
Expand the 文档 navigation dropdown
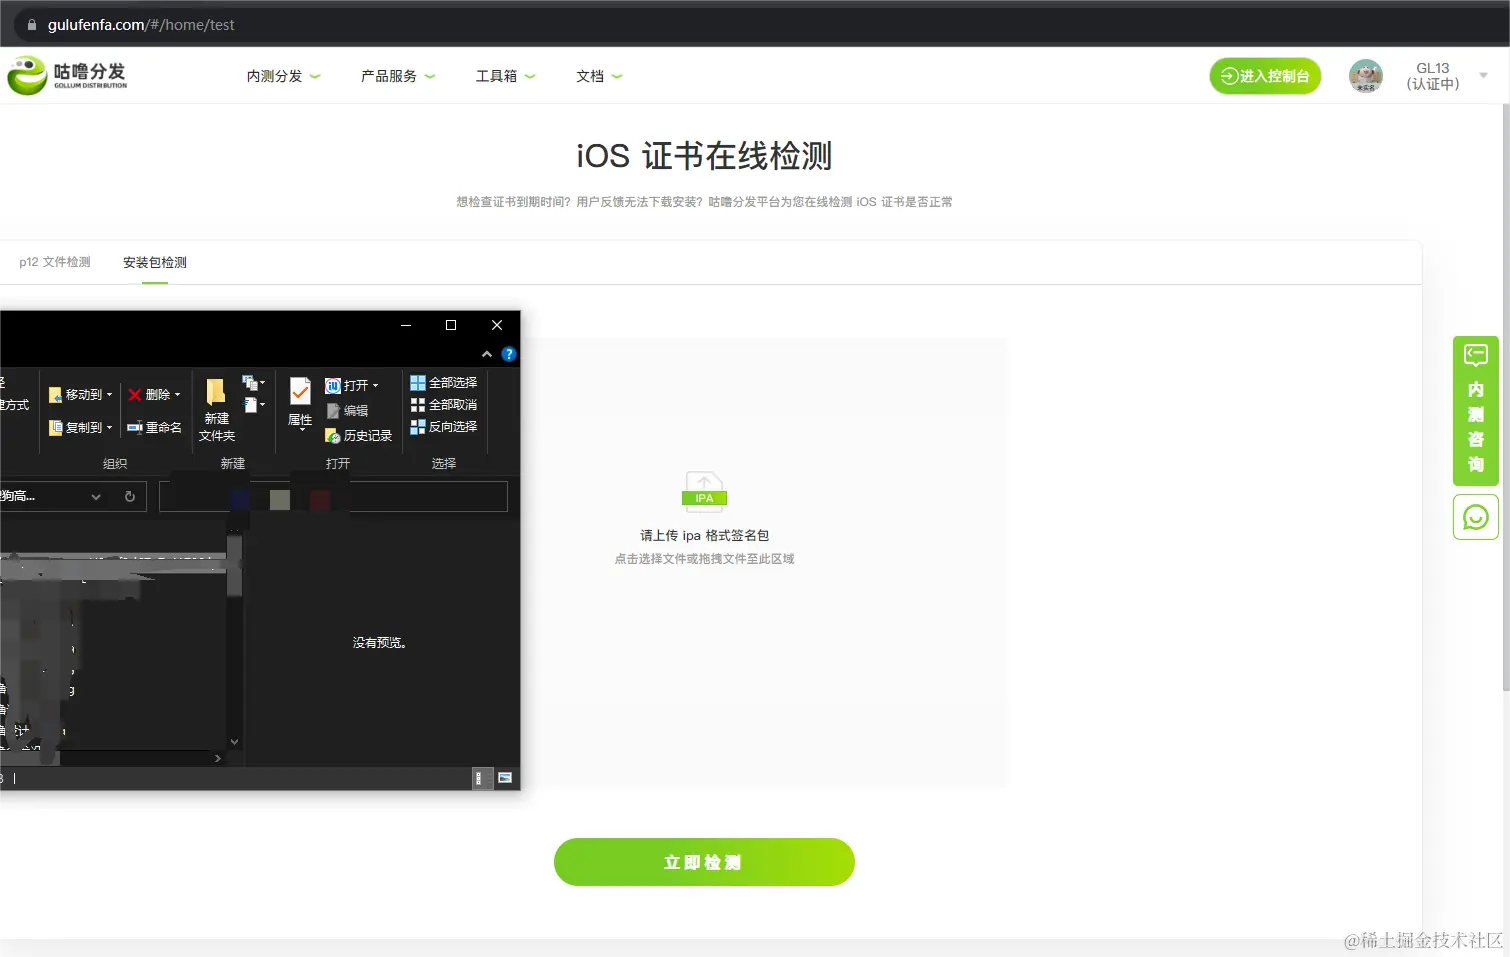[x=598, y=75]
